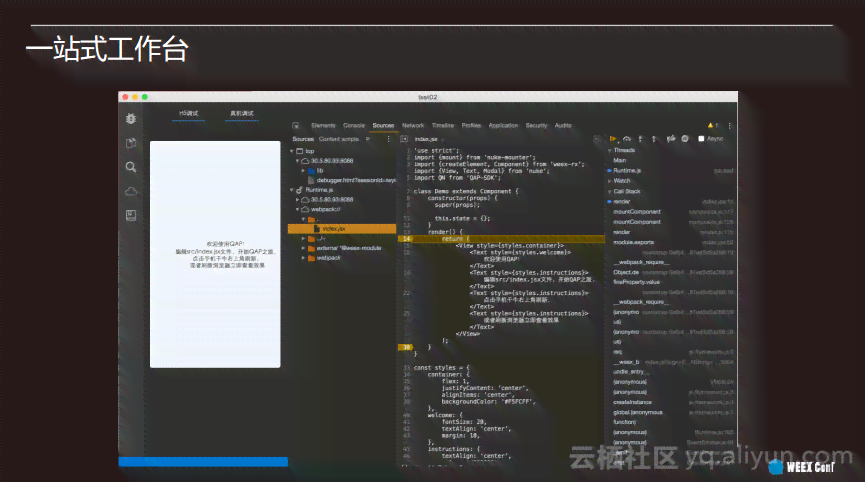This screenshot has width=865, height=482.
Task: Click the yellow warning indicator
Action: 713,126
